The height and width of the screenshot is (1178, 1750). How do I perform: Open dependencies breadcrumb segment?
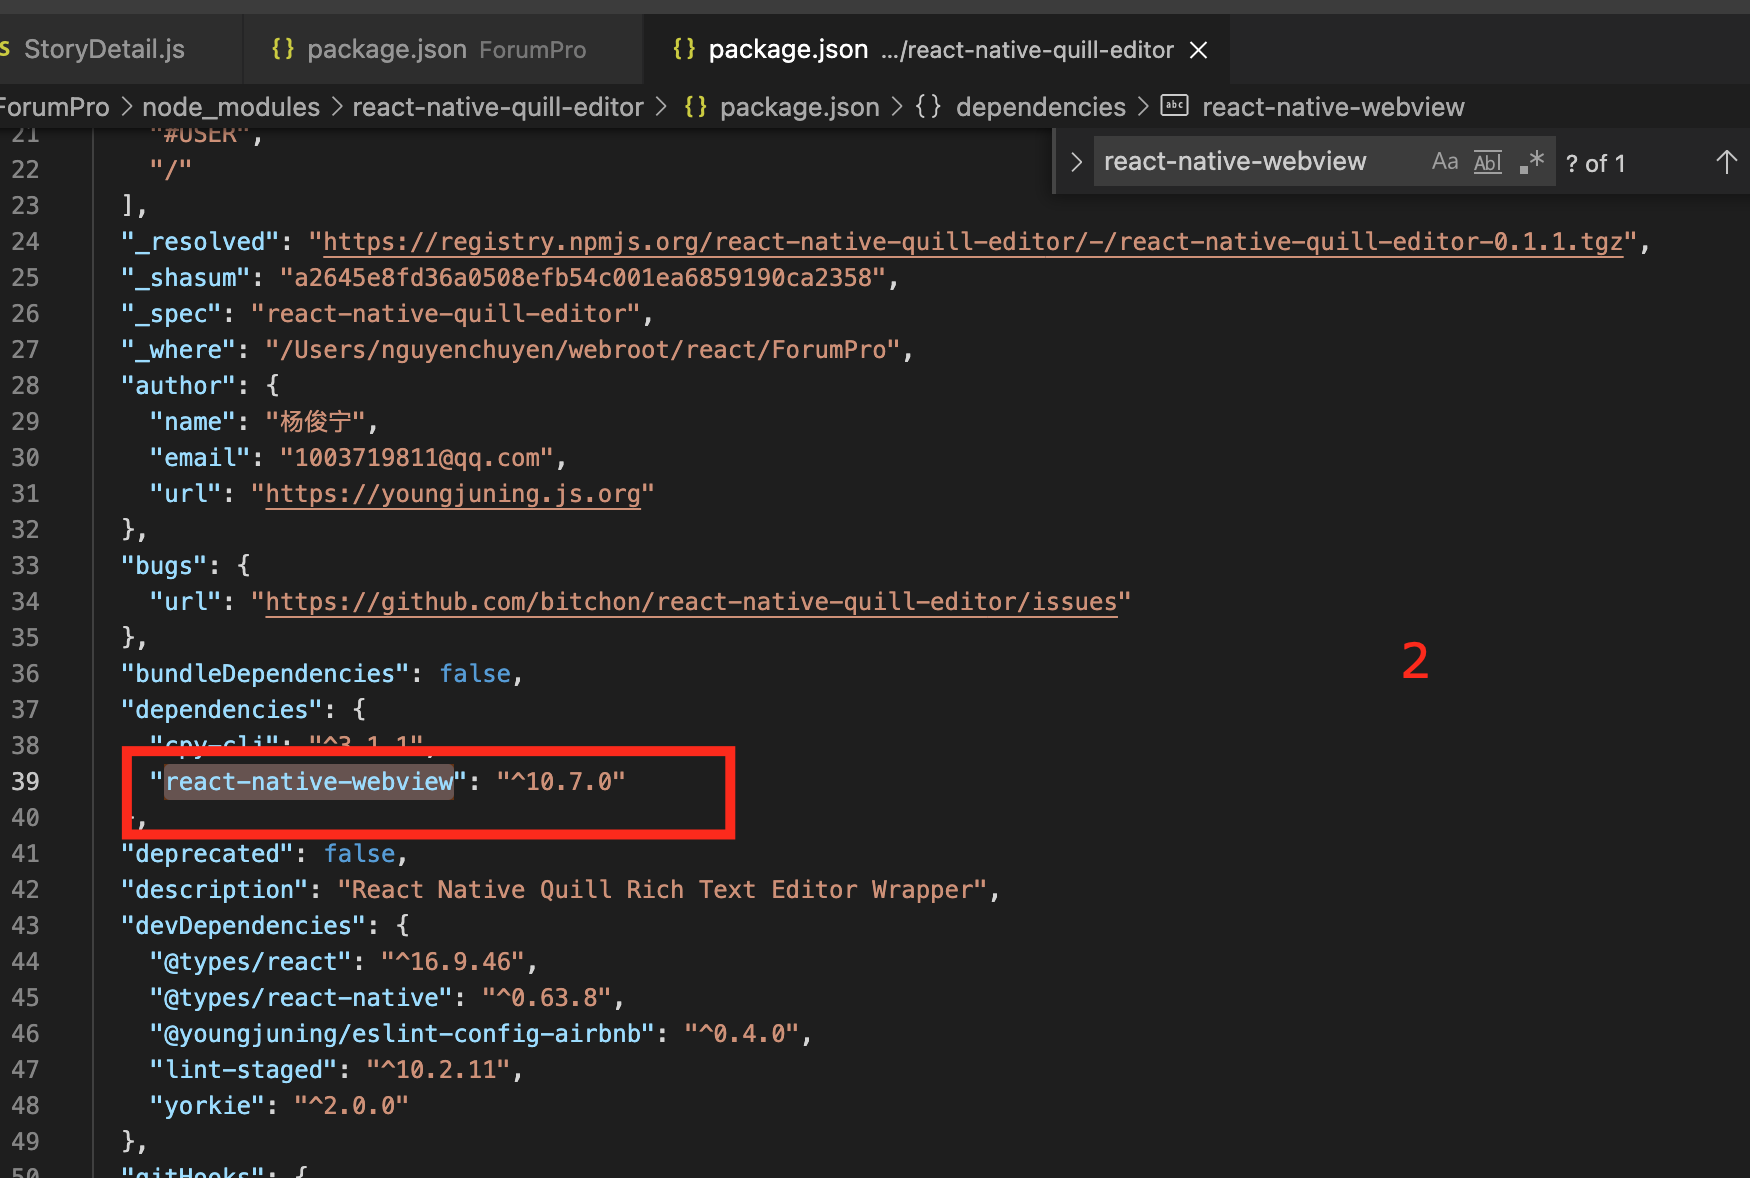pos(1041,107)
